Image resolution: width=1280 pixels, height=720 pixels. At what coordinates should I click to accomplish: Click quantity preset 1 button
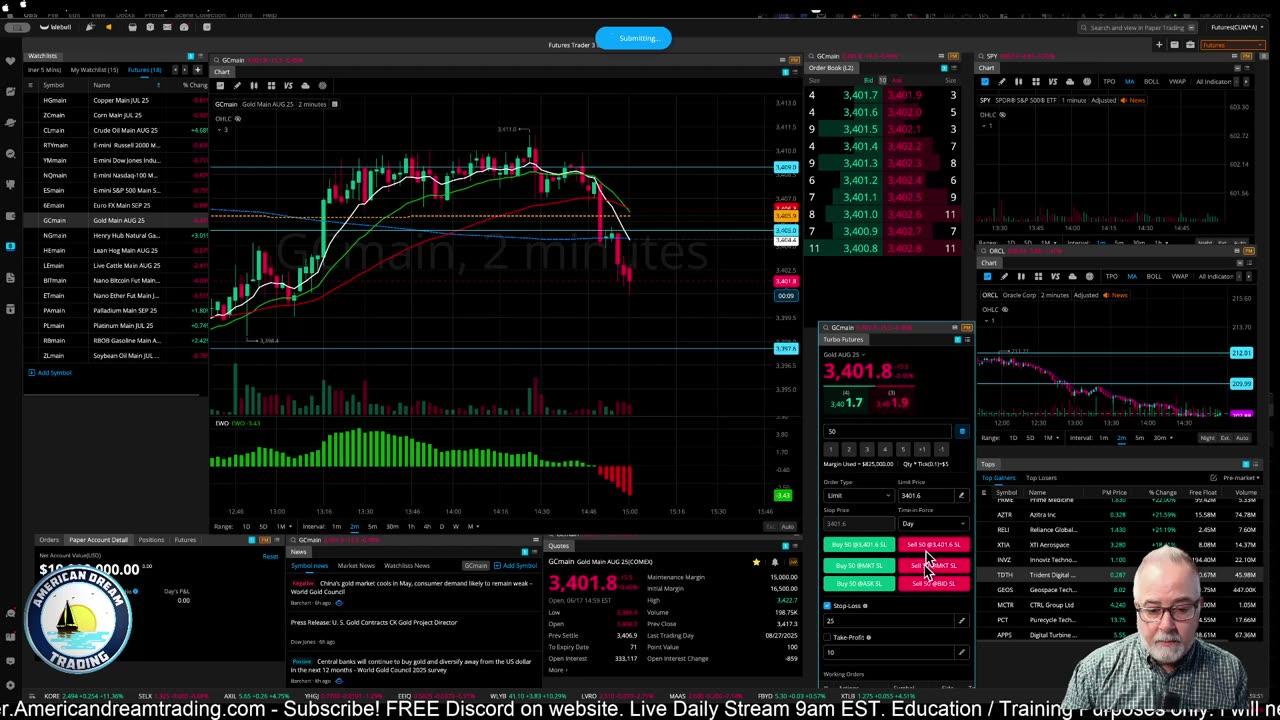tap(830, 449)
